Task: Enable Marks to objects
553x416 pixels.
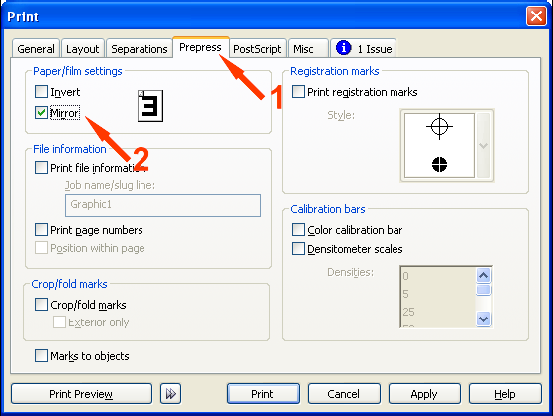Action: click(x=41, y=355)
